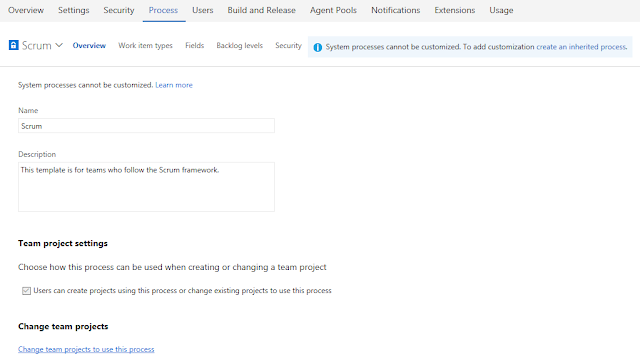This screenshot has height=360, width=640.
Task: Click the 'Team project settings' heading
Action: (63, 243)
